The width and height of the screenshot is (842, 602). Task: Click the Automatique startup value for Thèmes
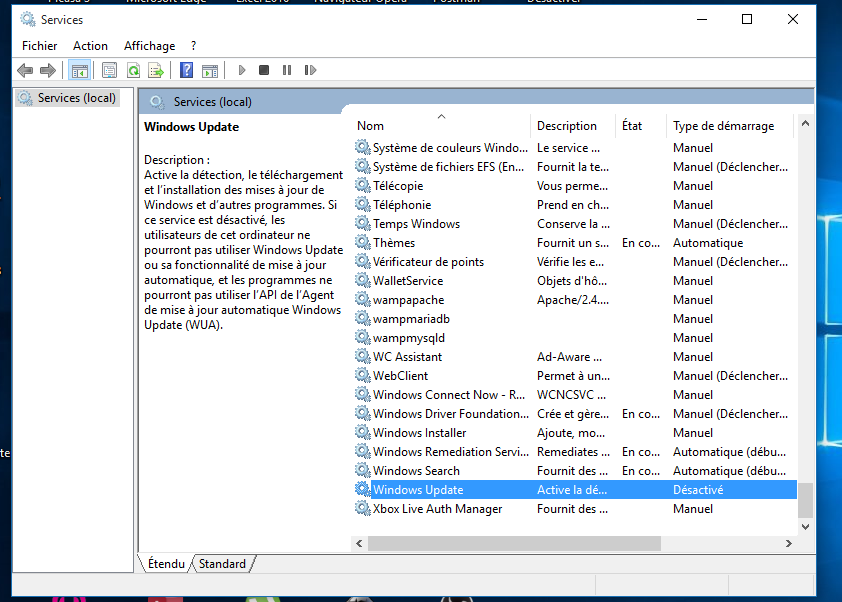[708, 243]
